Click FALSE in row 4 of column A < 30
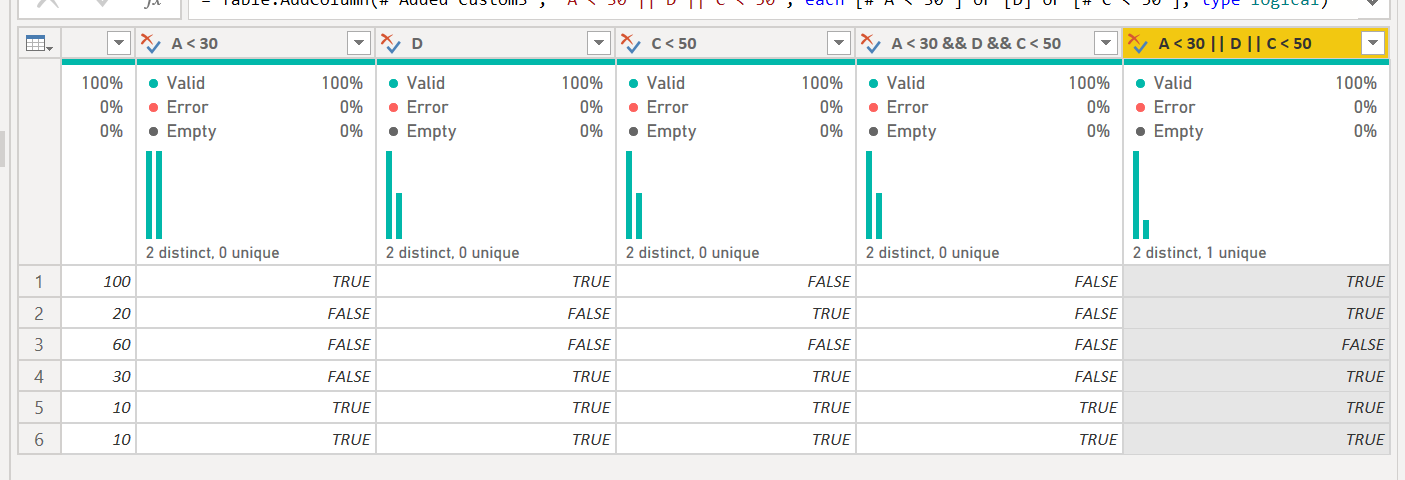 point(256,376)
